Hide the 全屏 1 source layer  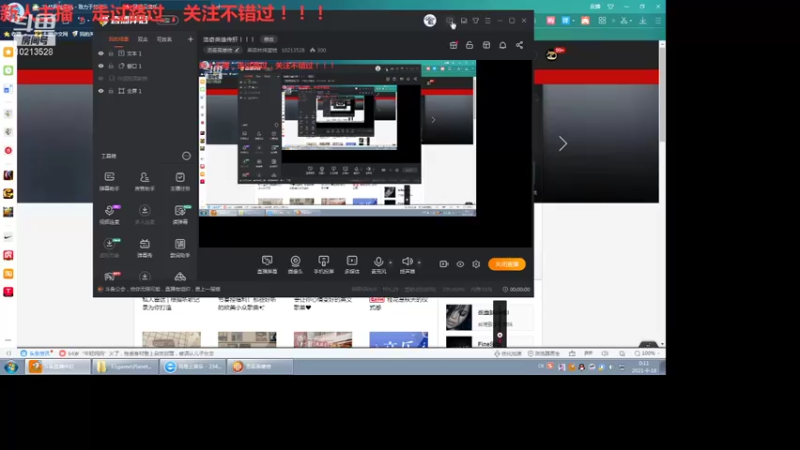[101, 91]
